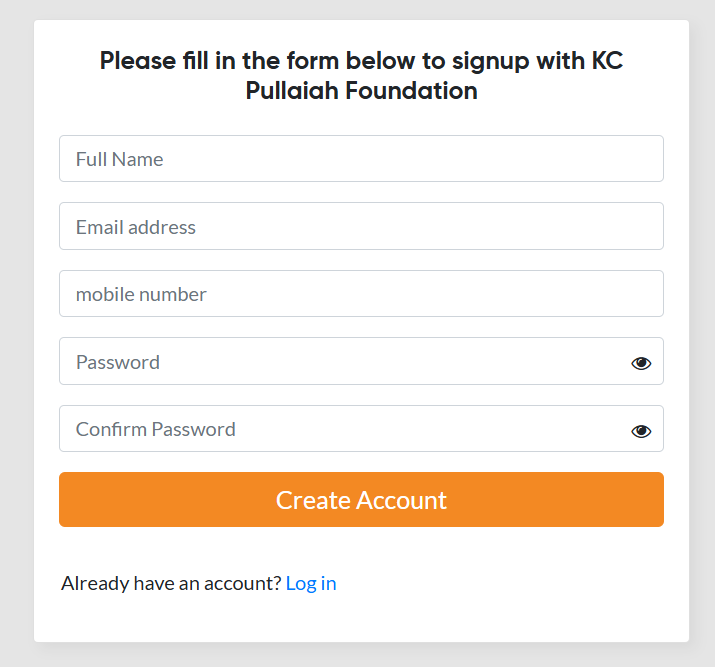The height and width of the screenshot is (667, 715).
Task: Click inside the Password input
Action: [x=340, y=362]
